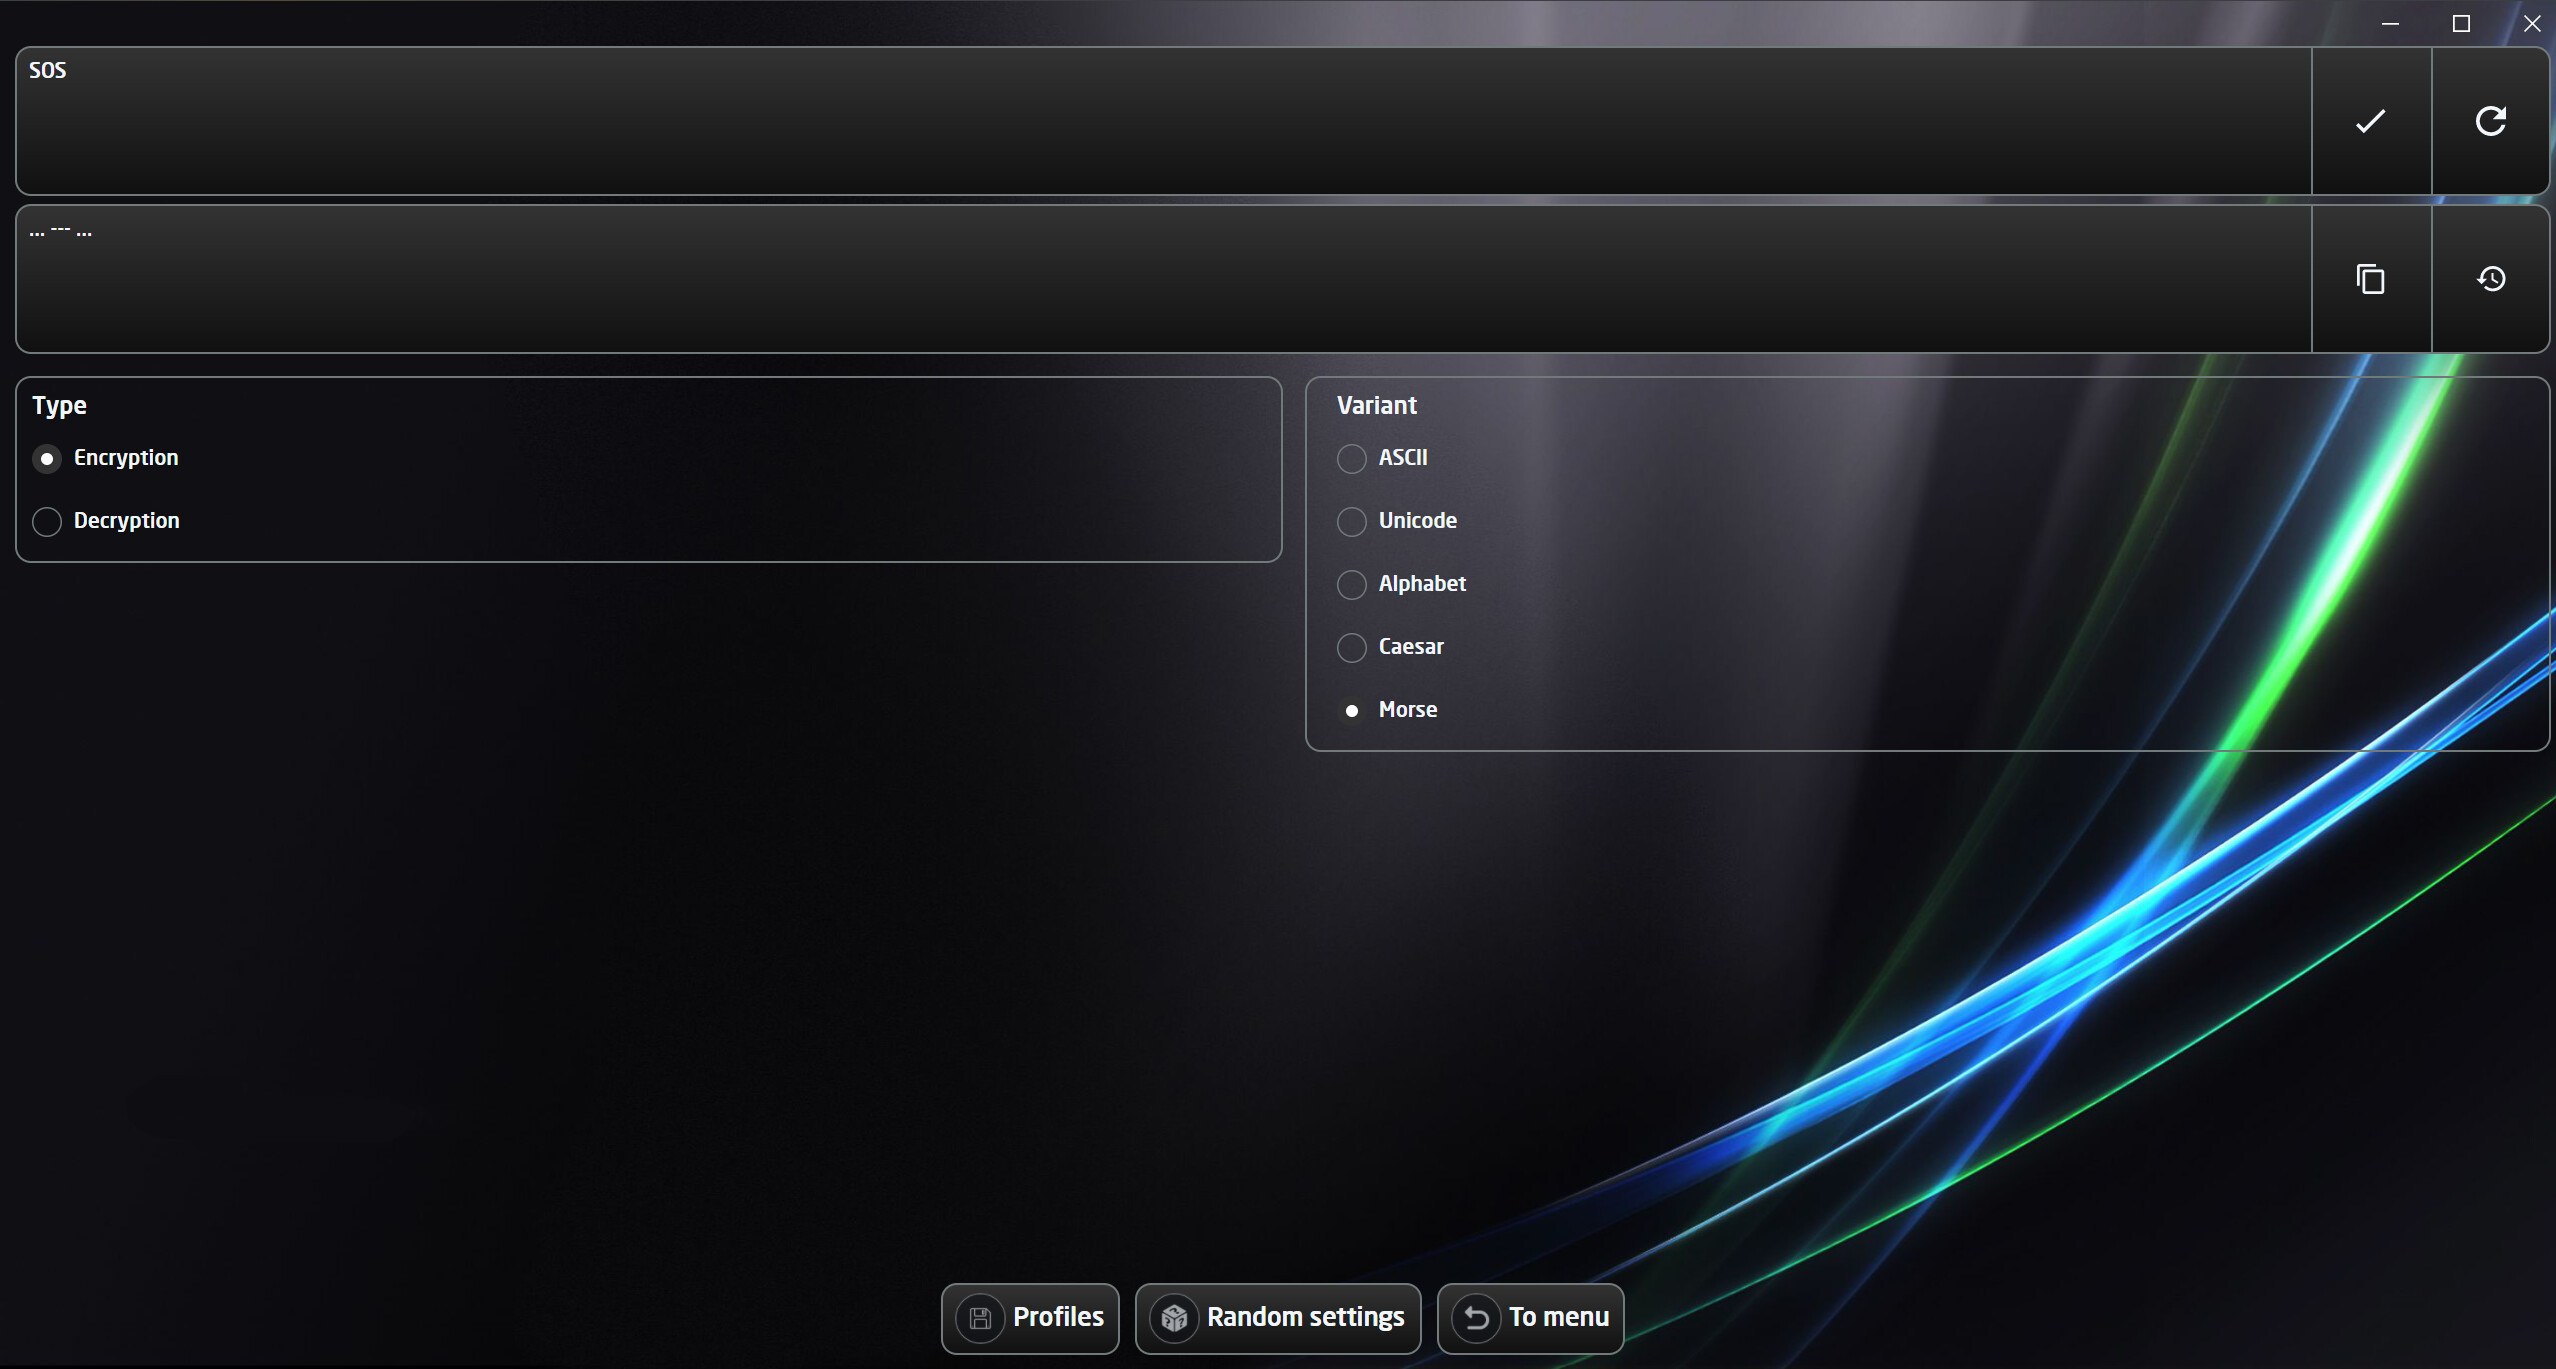Click the return arrow icon on To menu
Image resolution: width=2556 pixels, height=1369 pixels.
(1477, 1318)
